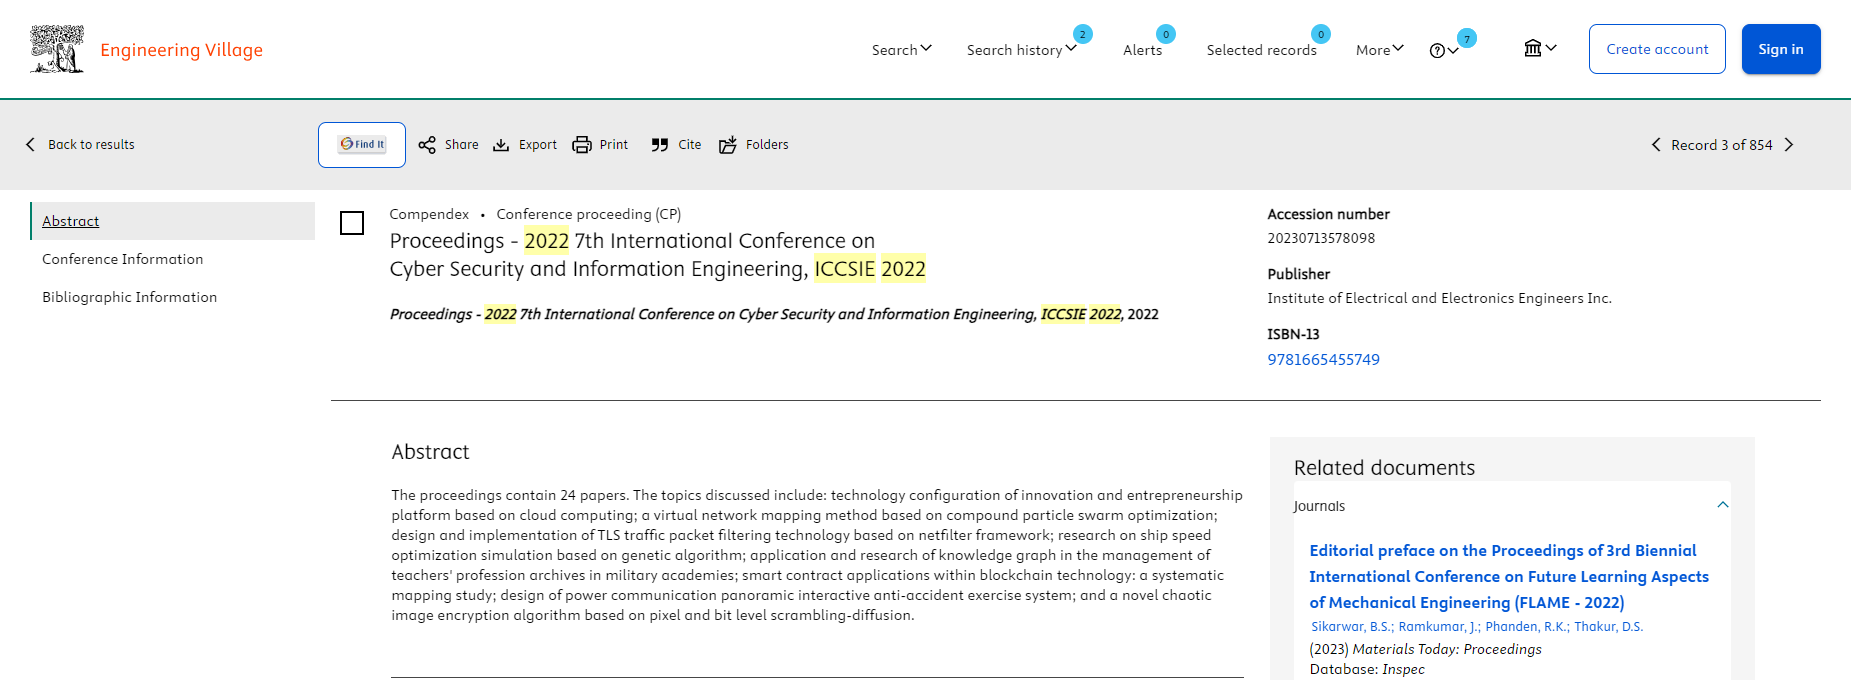Click the Cite quotation icon

tap(660, 145)
